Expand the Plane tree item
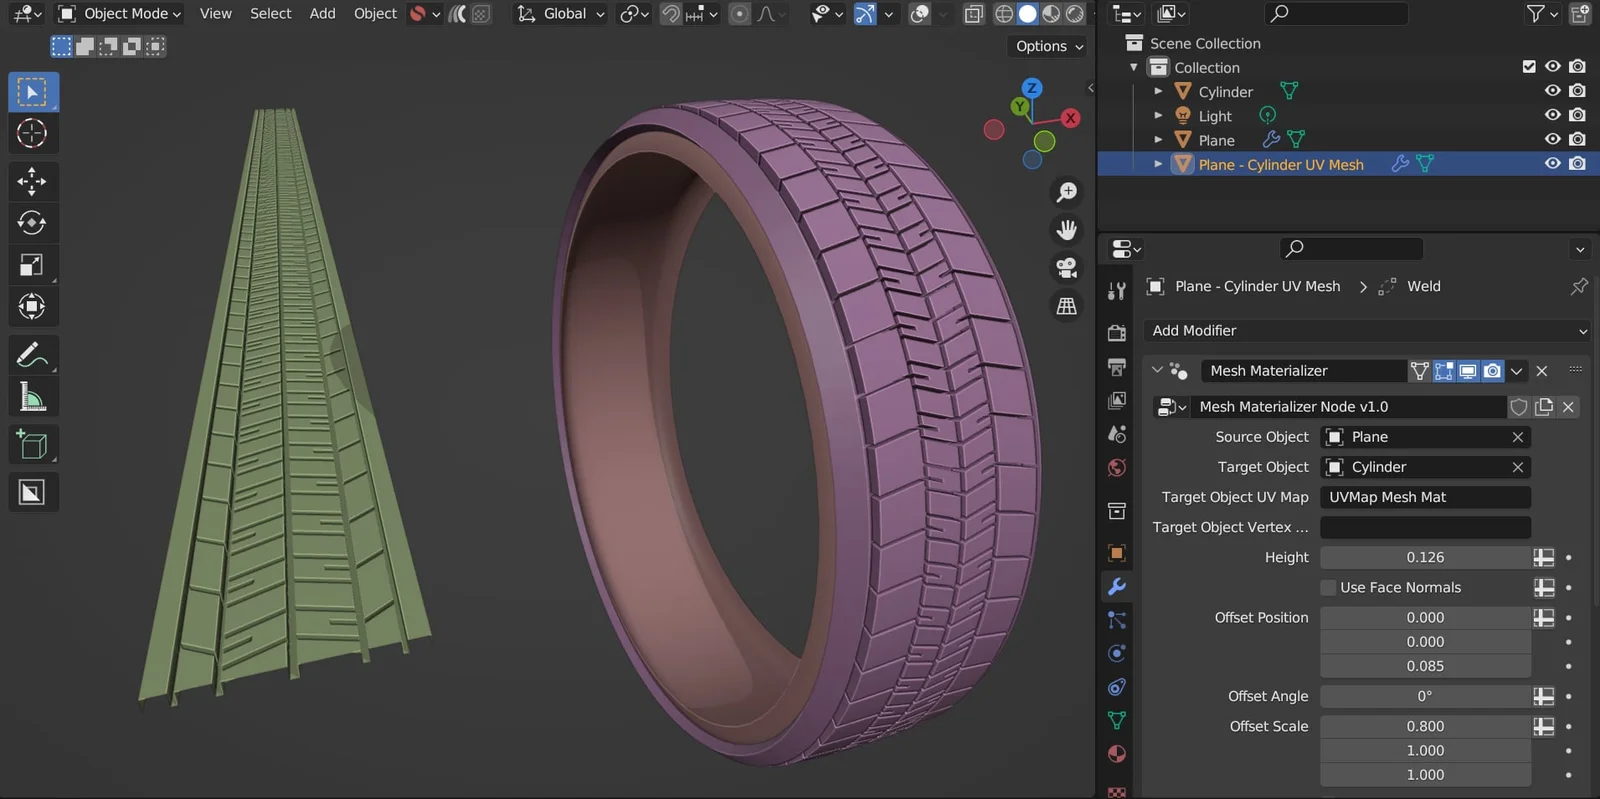 [x=1158, y=140]
